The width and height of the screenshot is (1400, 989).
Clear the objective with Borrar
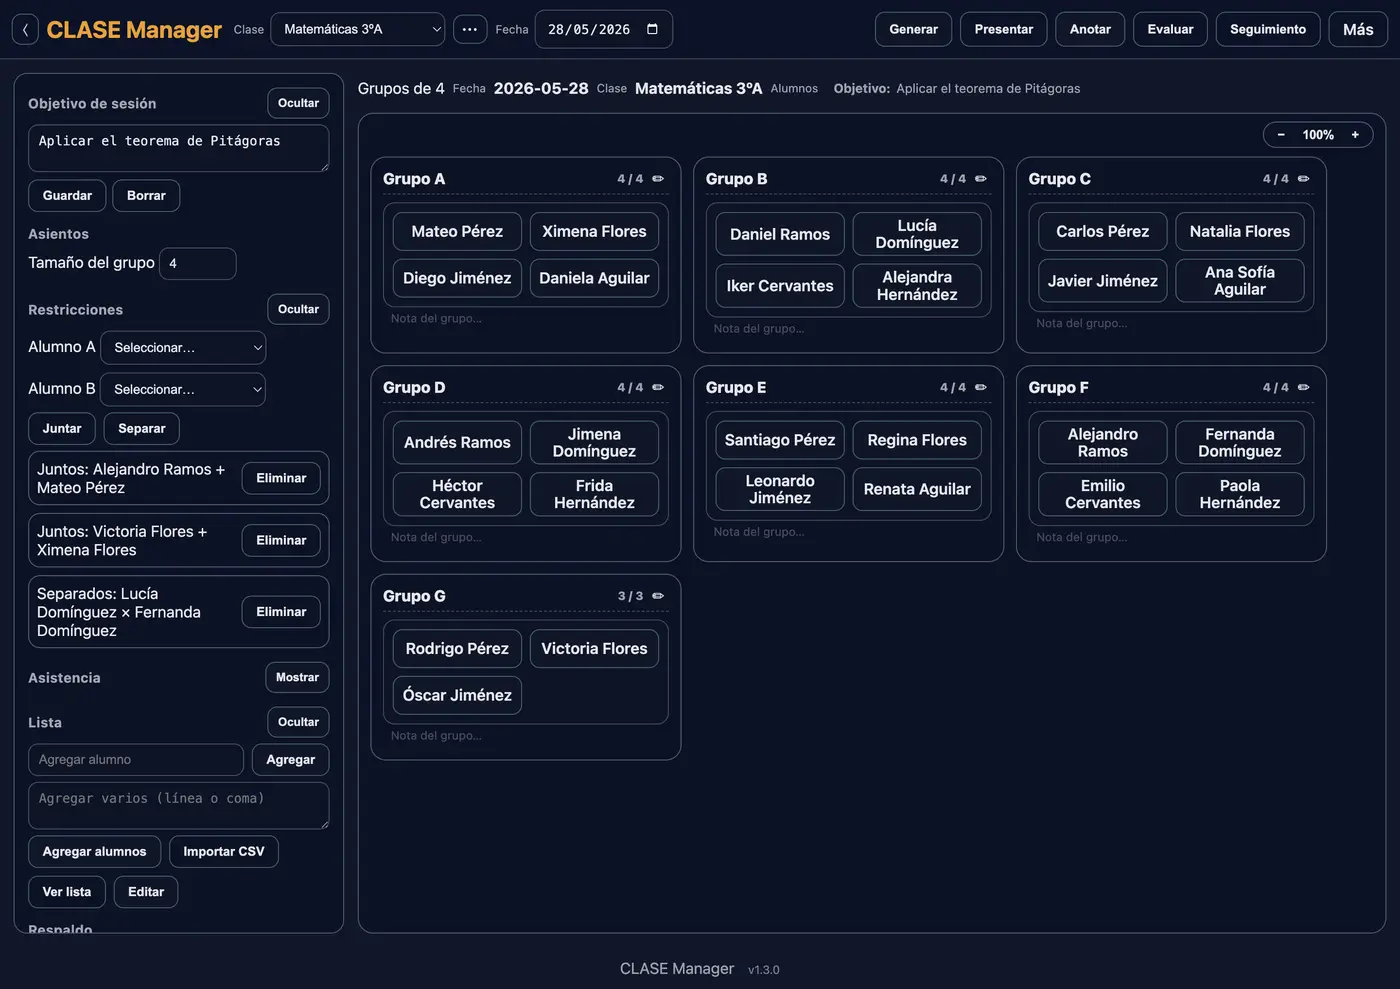(146, 196)
